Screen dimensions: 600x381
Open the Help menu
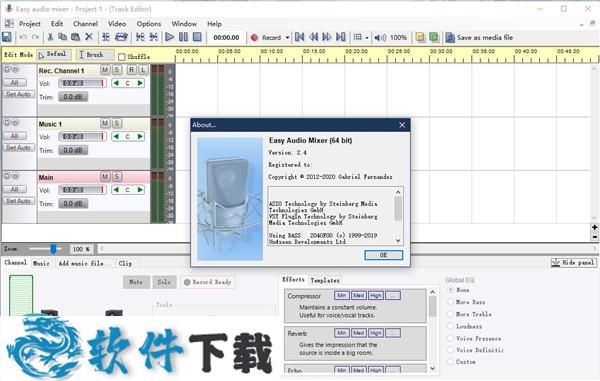(x=214, y=24)
